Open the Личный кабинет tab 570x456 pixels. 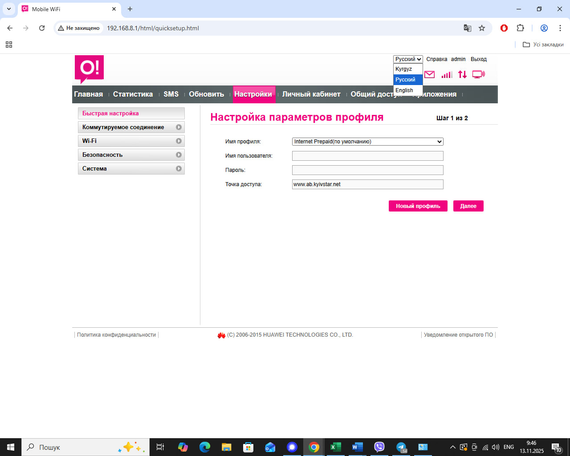tap(311, 94)
